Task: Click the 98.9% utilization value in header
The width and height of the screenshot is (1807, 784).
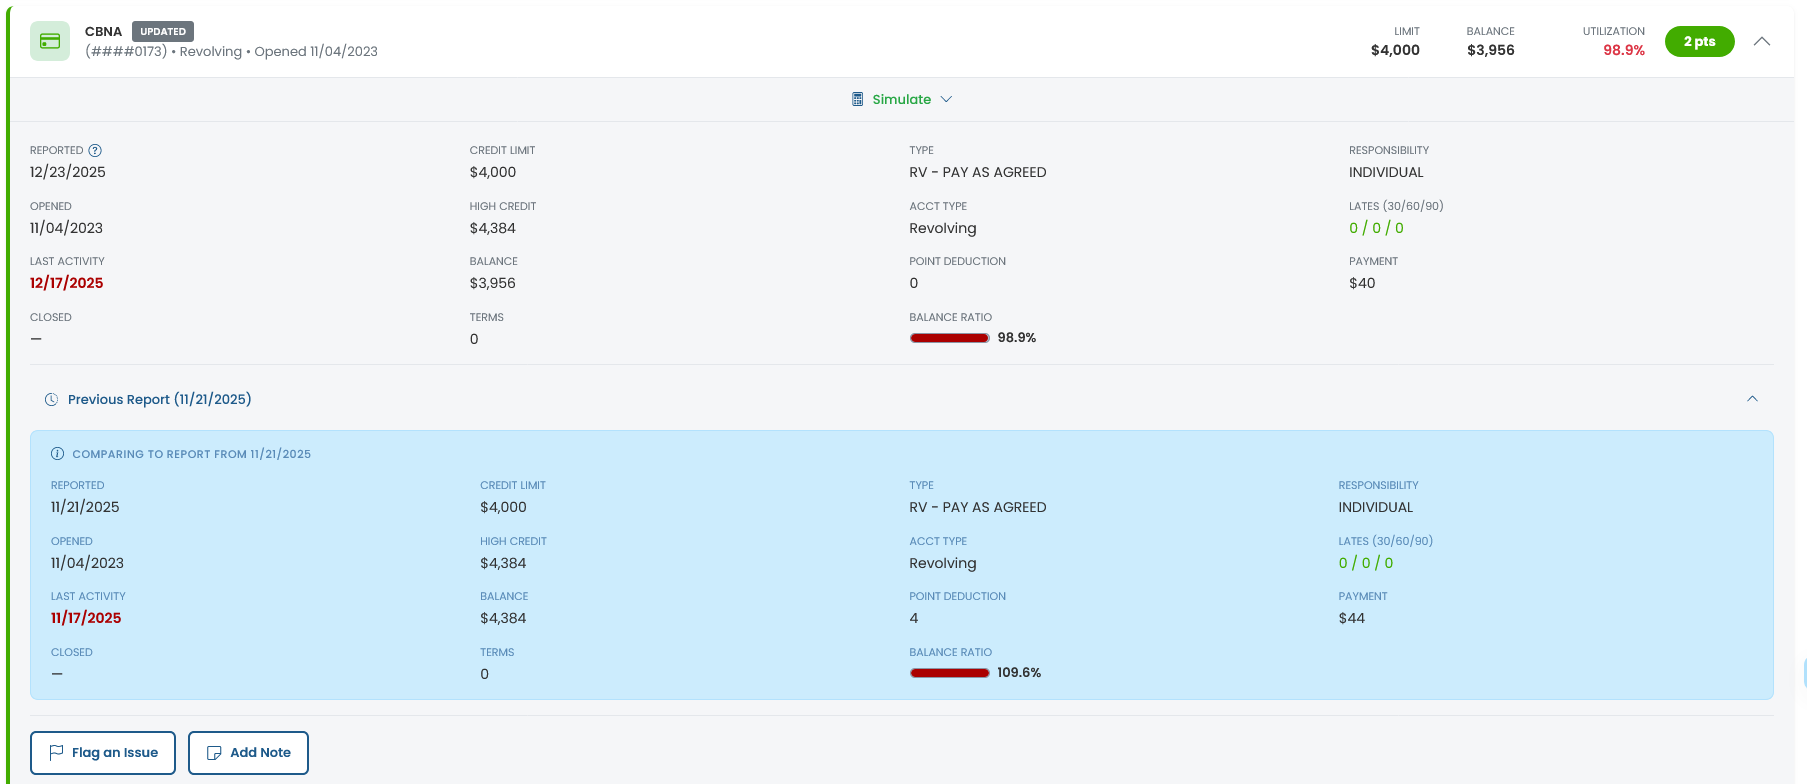Action: click(x=1623, y=50)
